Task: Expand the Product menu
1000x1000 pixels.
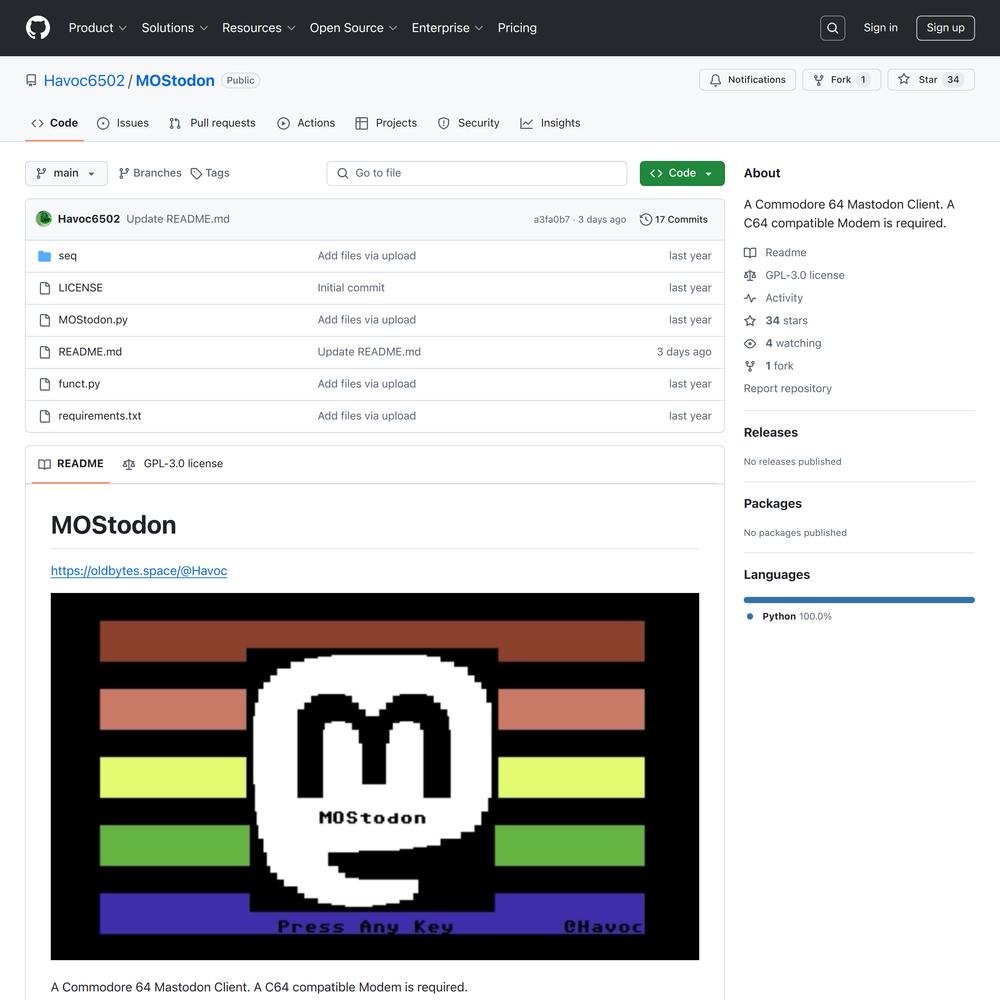Action: [98, 28]
